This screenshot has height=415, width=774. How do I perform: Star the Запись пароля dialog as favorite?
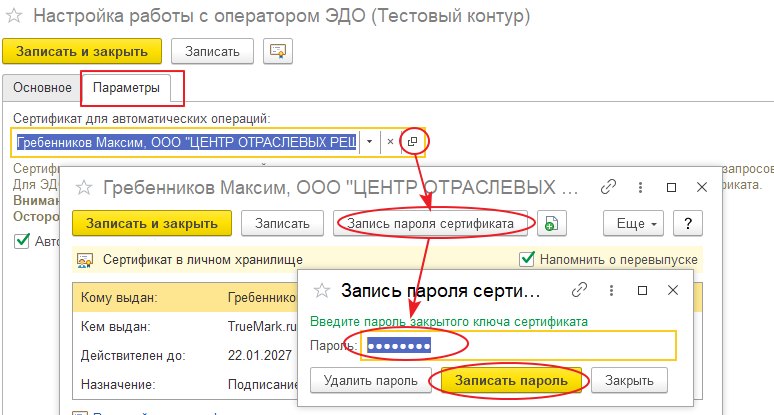tap(321, 290)
